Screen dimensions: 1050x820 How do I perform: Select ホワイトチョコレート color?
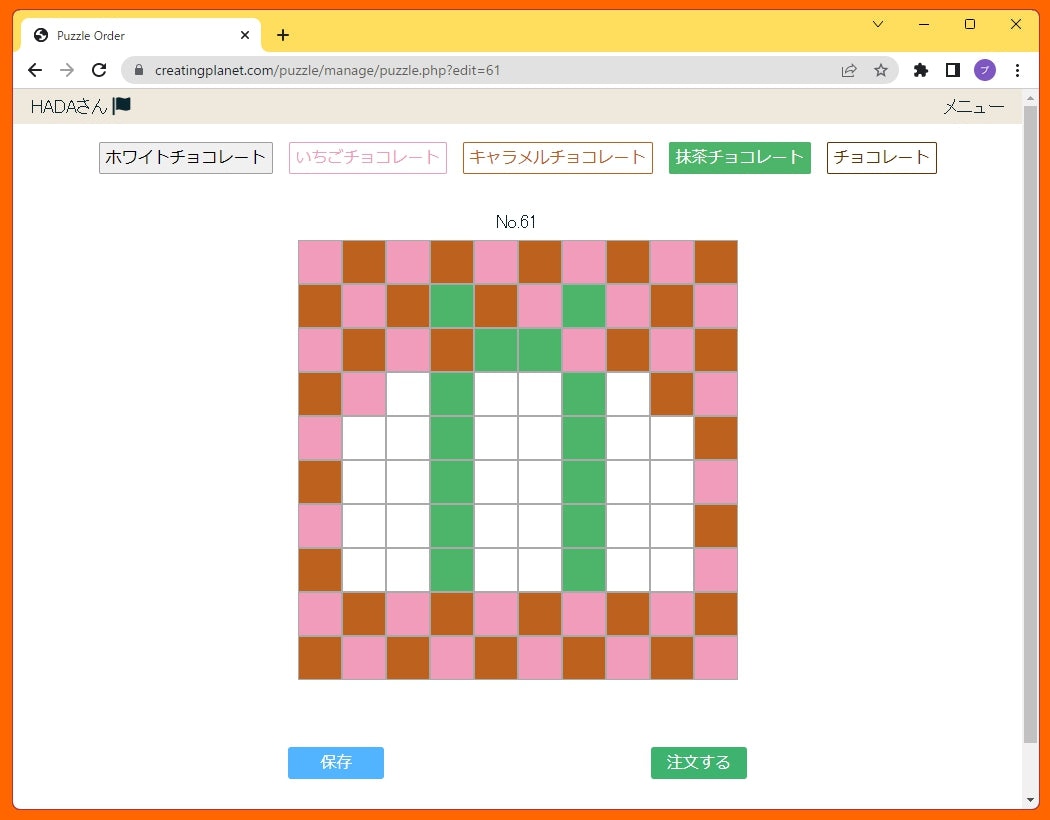point(186,158)
